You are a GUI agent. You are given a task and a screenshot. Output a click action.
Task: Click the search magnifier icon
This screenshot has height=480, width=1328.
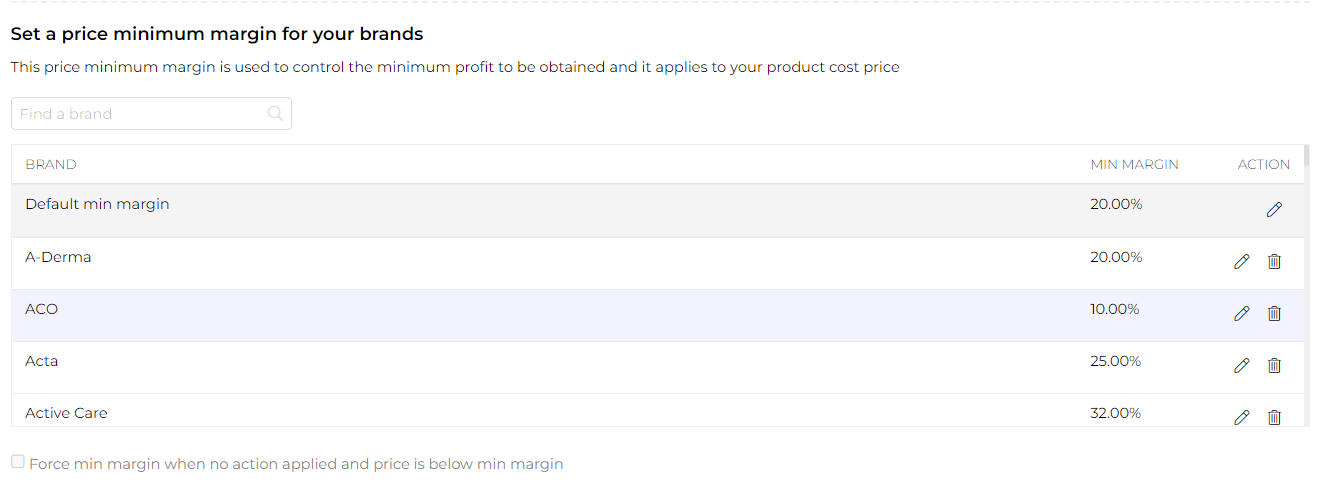click(276, 114)
